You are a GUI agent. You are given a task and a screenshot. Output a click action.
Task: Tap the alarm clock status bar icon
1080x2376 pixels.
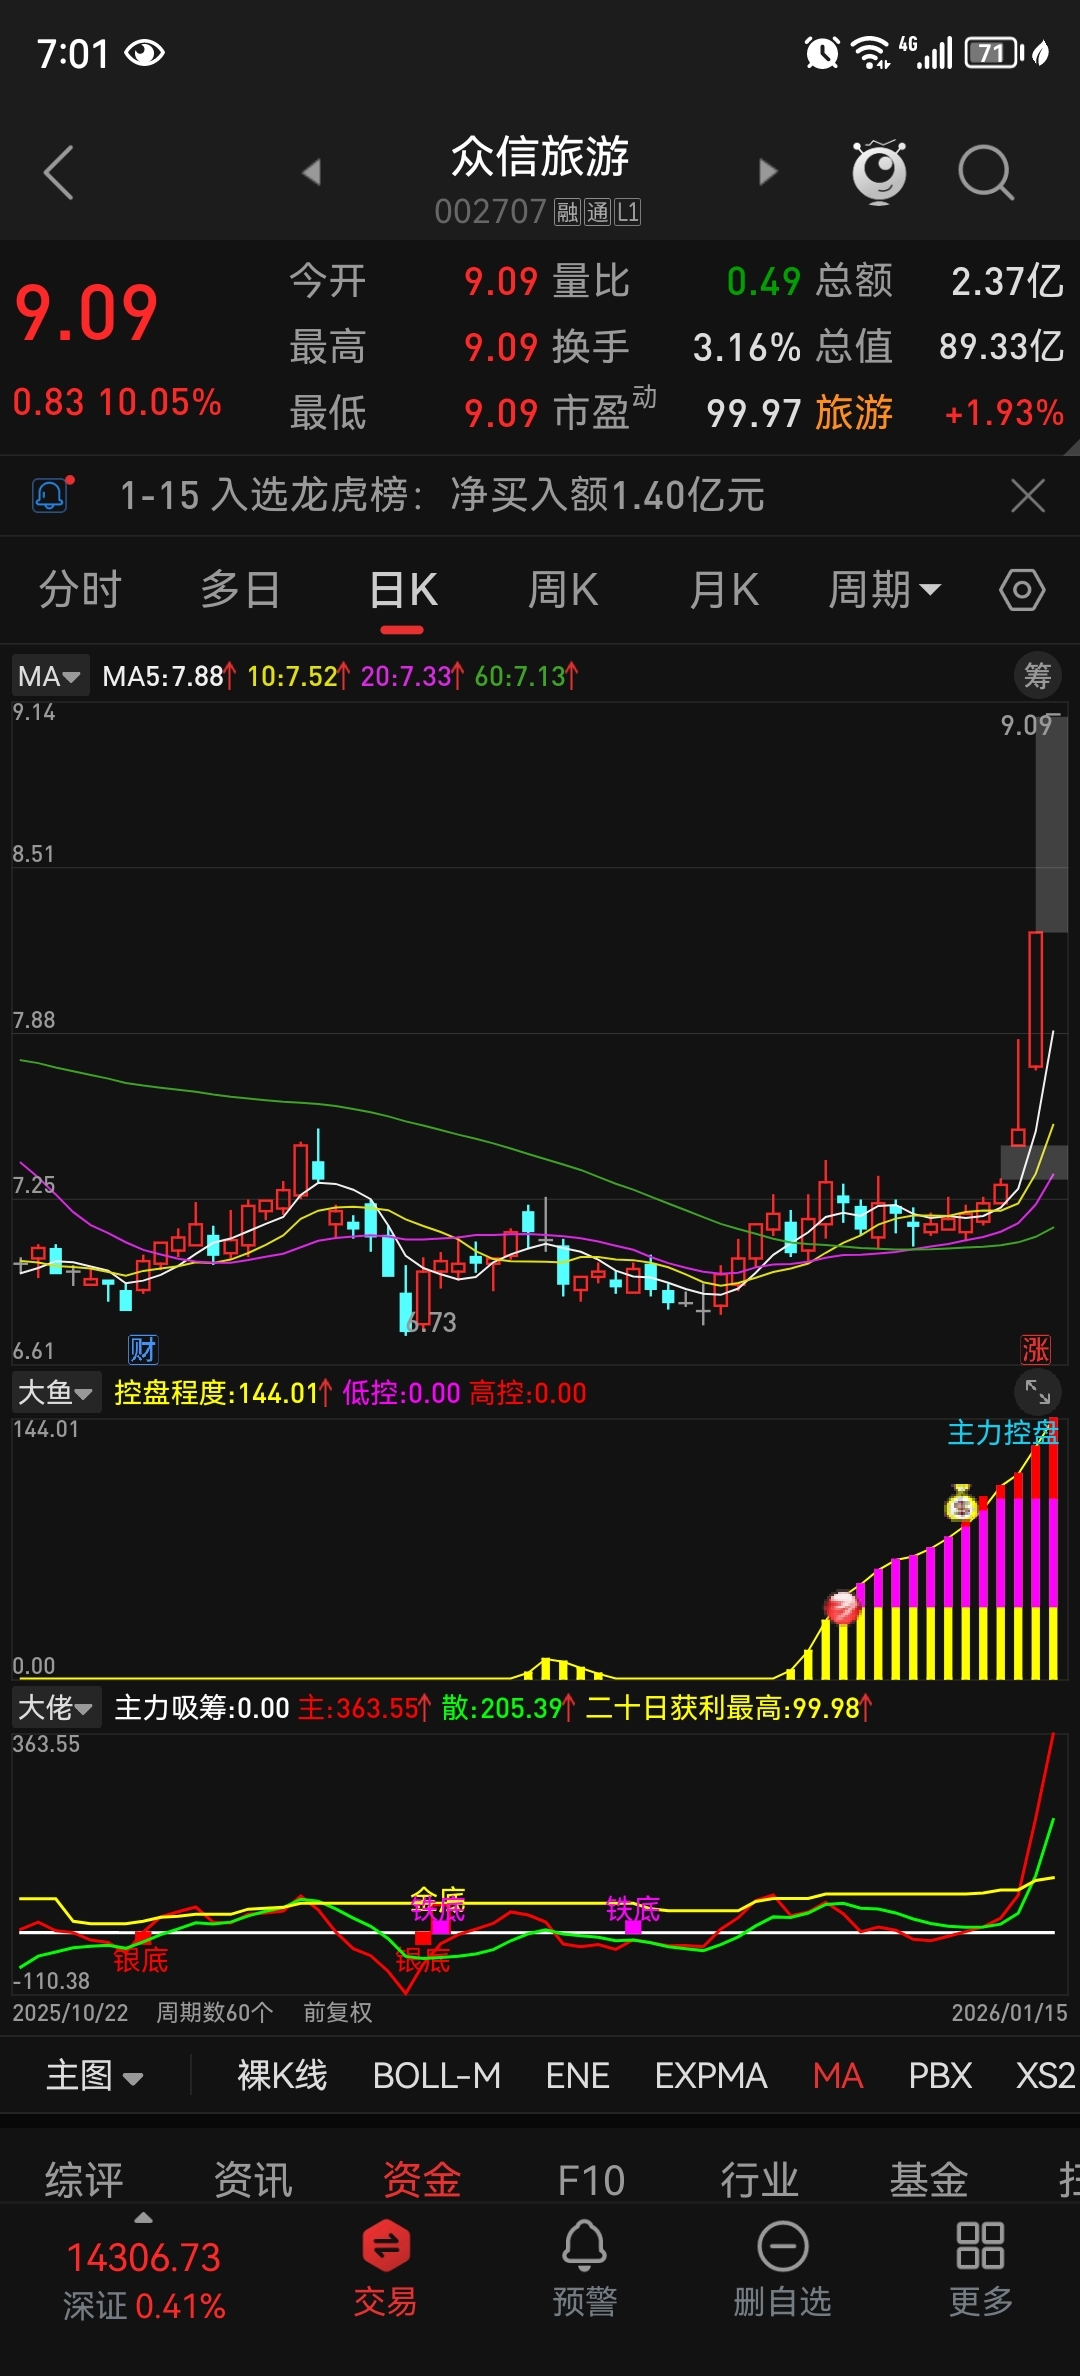tap(822, 52)
